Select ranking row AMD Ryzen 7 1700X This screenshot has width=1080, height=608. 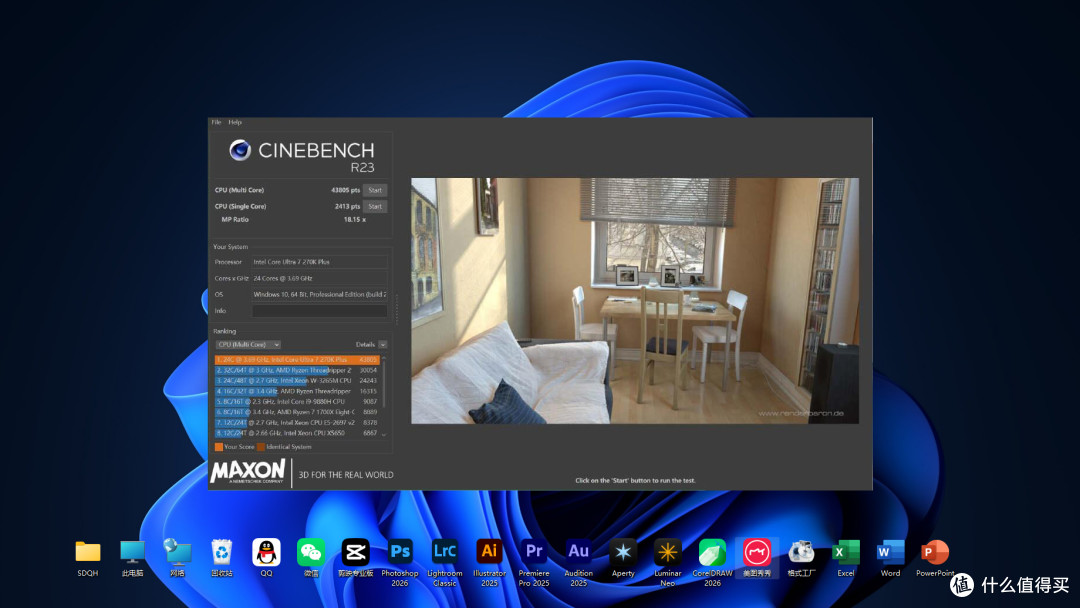coord(297,412)
